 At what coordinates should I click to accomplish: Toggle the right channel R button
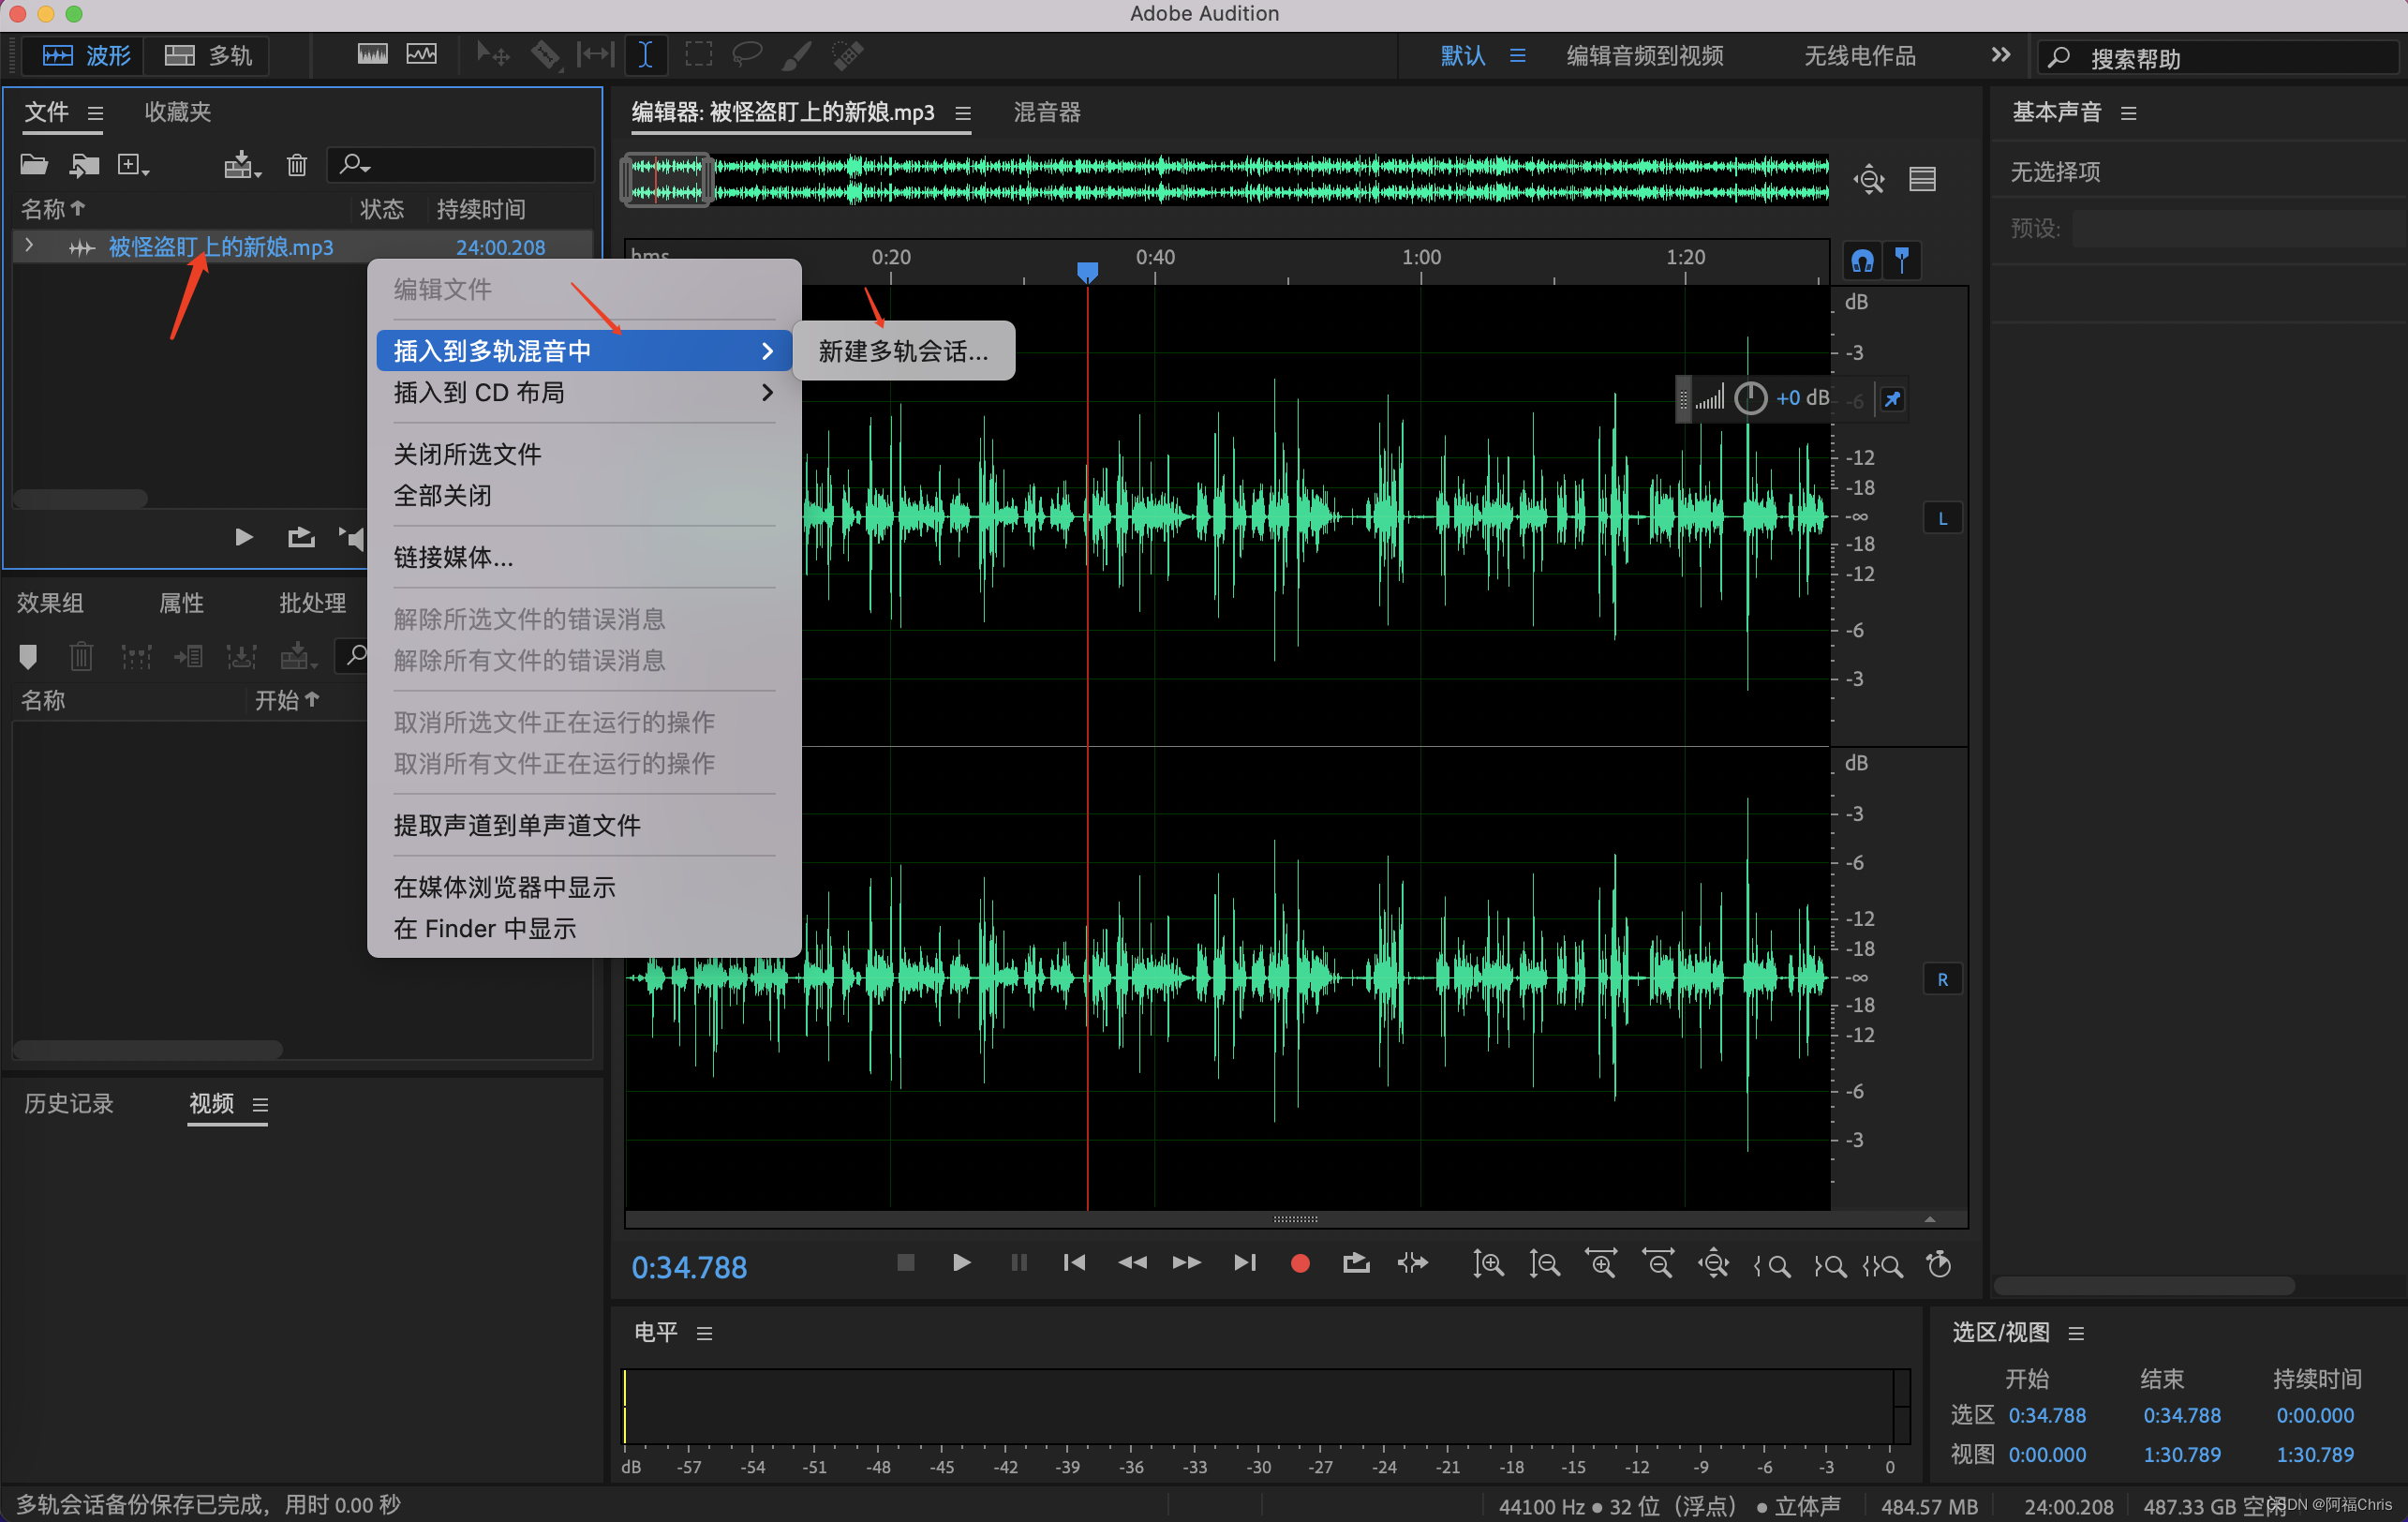click(x=1942, y=979)
